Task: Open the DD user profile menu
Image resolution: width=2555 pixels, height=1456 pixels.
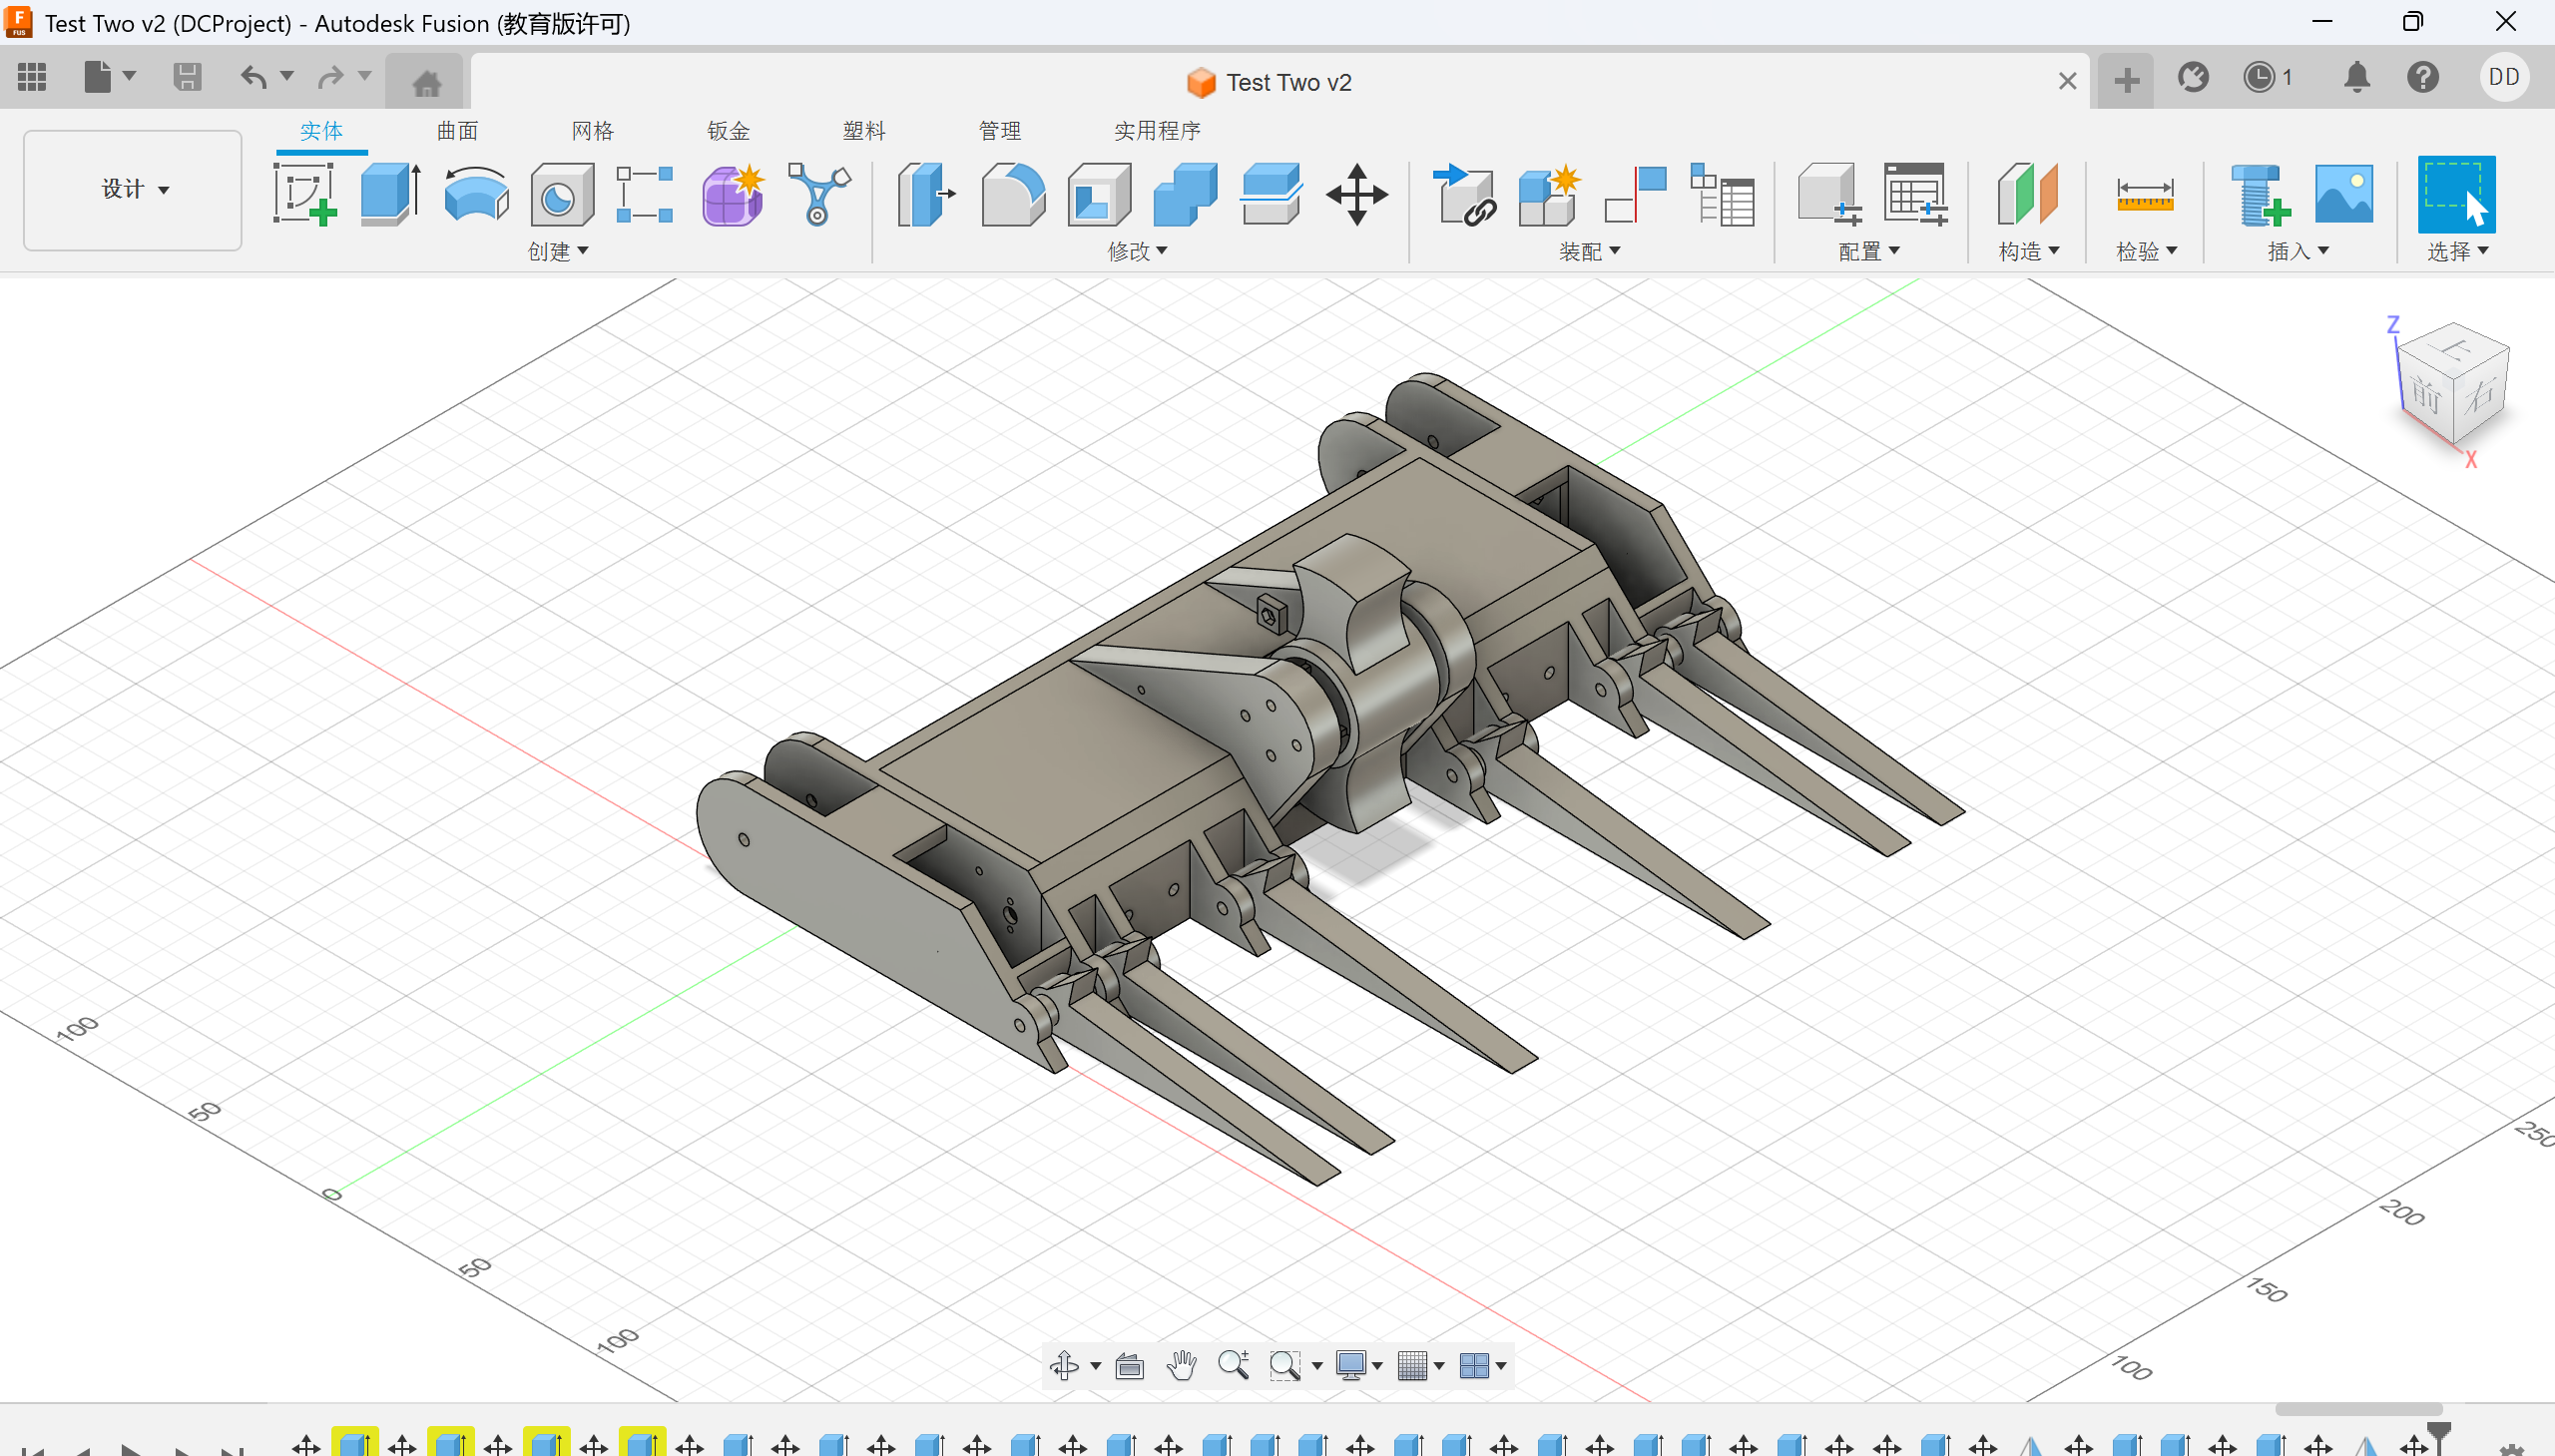Action: (x=2503, y=77)
